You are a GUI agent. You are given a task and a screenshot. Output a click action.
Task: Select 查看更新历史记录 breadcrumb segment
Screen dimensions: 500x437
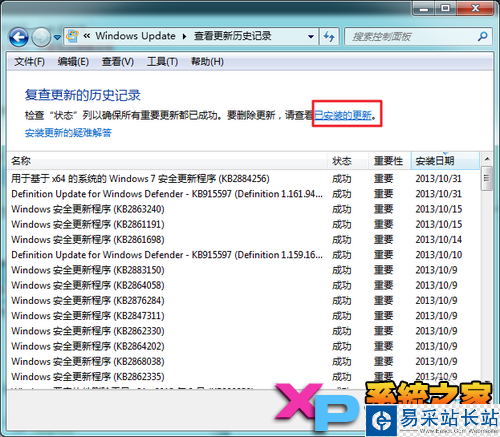pos(232,36)
